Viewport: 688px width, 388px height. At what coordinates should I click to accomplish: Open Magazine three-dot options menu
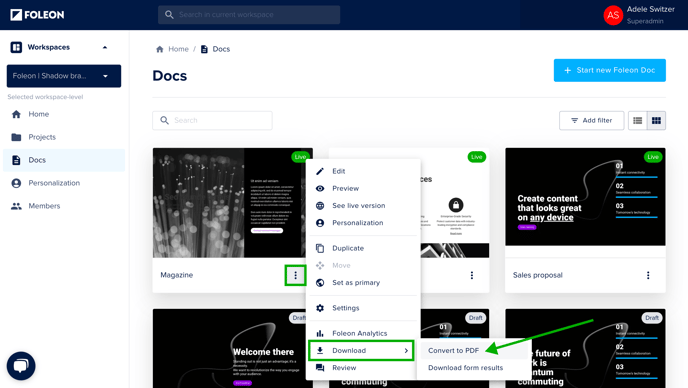click(x=295, y=275)
